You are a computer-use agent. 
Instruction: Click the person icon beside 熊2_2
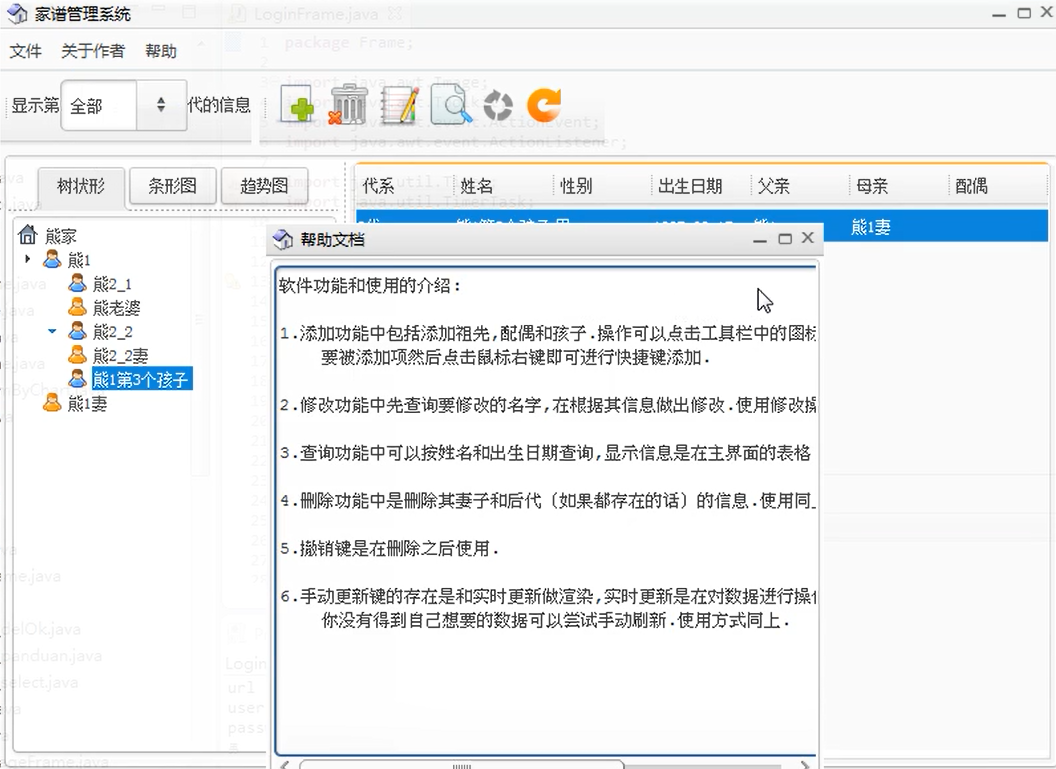click(x=77, y=331)
